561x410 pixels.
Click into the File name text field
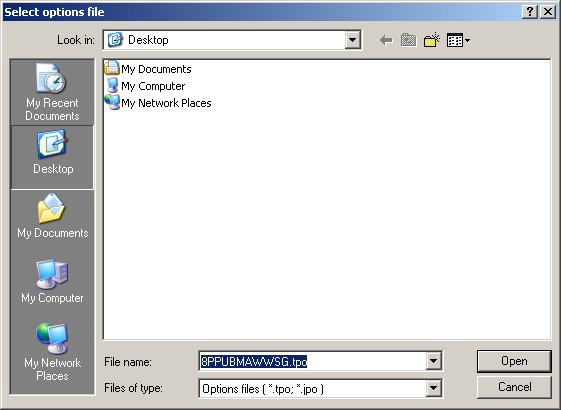[x=313, y=362]
